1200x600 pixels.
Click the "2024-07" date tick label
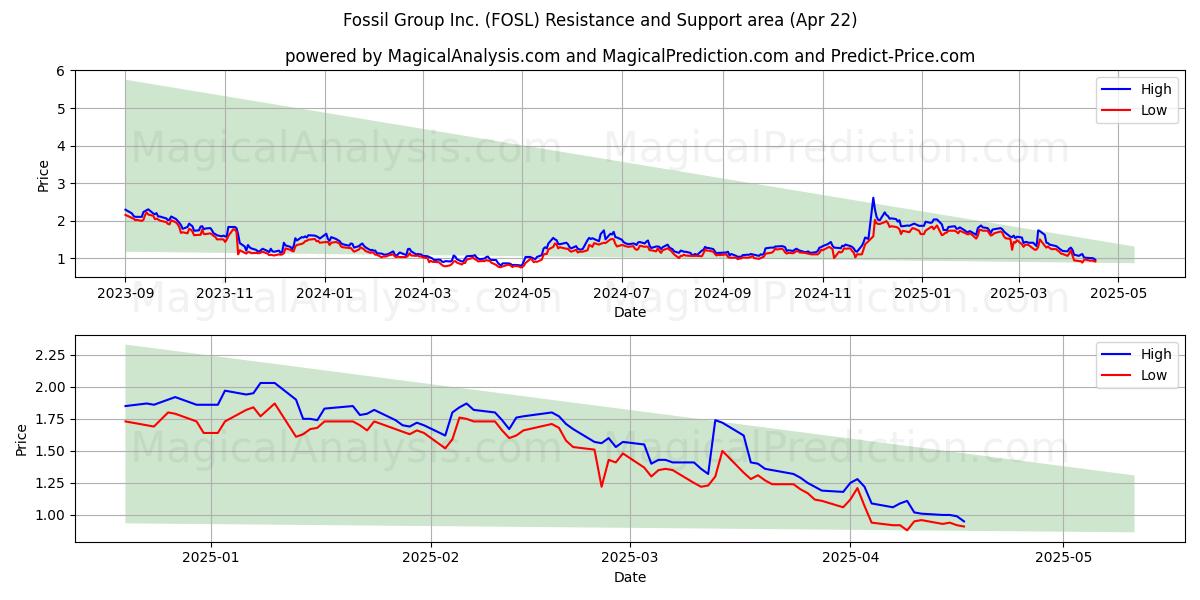click(622, 293)
